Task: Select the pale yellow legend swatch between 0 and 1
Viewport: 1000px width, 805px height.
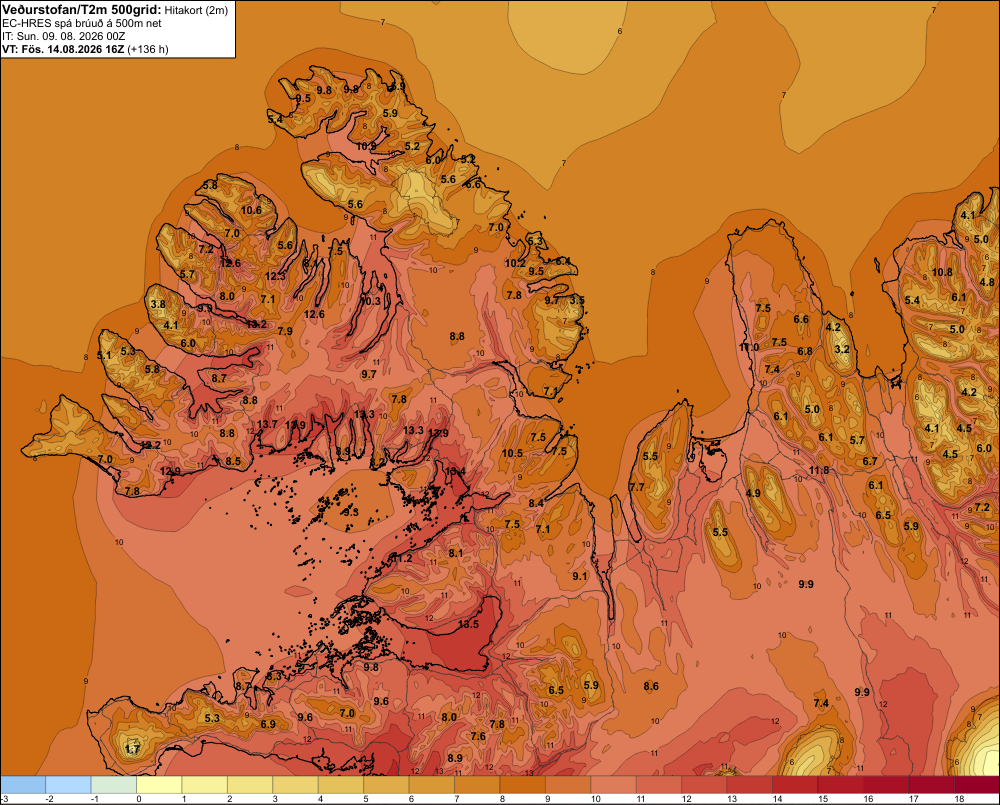Action: (159, 785)
